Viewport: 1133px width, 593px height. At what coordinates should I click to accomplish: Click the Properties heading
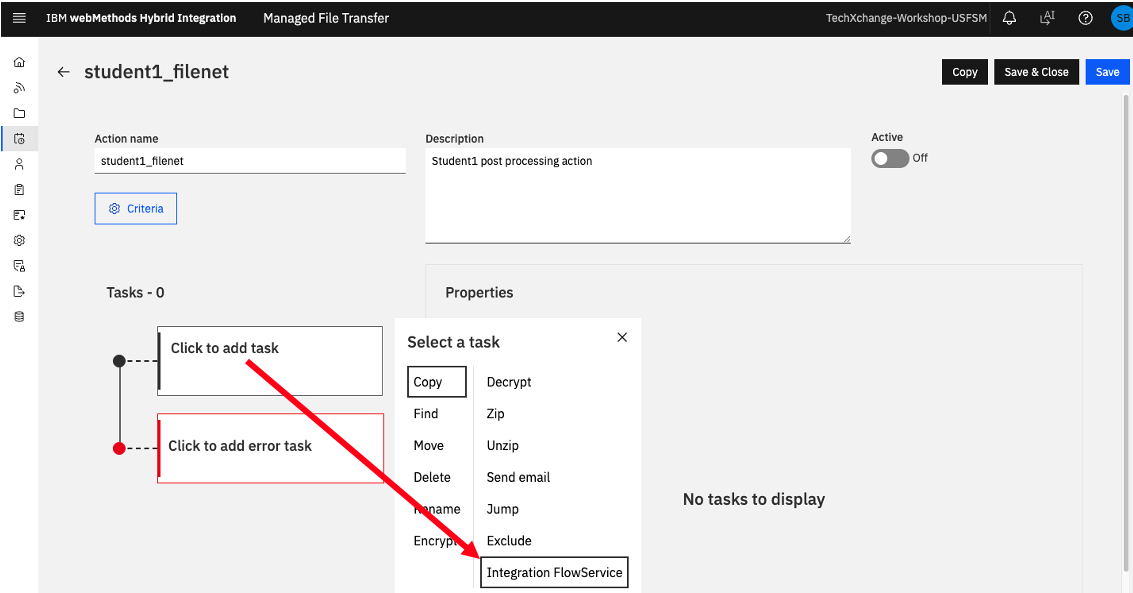pyautogui.click(x=479, y=293)
